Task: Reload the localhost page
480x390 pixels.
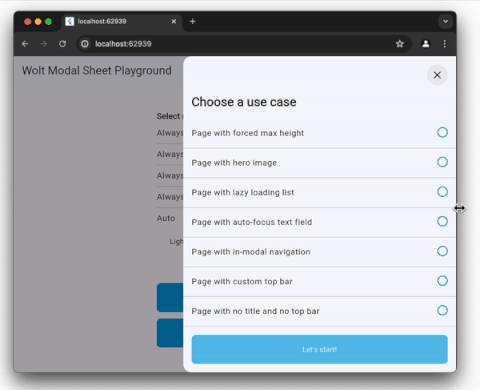Action: 62,44
